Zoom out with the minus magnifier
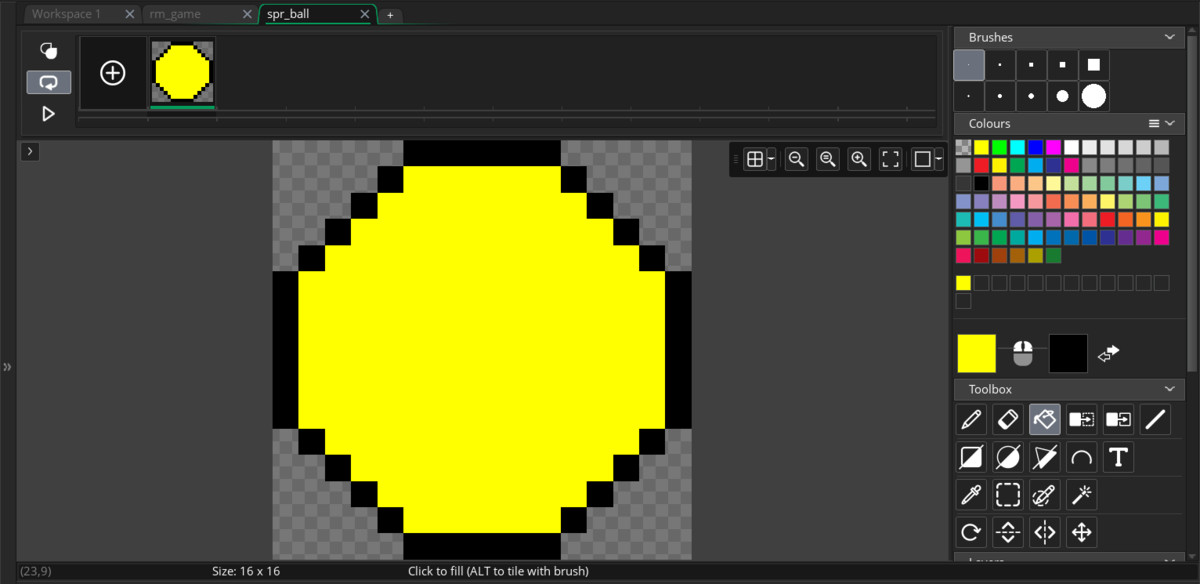The width and height of the screenshot is (1200, 584). click(x=796, y=159)
